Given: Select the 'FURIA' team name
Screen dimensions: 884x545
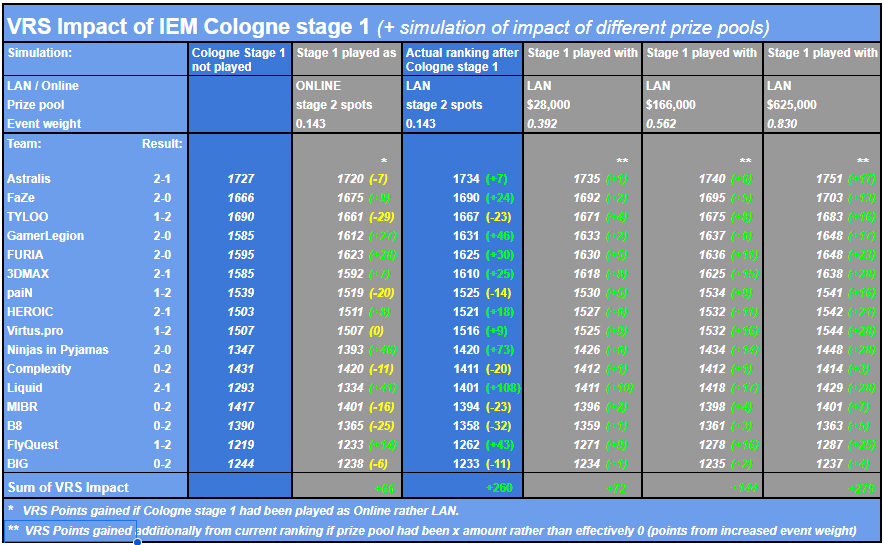Looking at the screenshot, I should point(25,255).
